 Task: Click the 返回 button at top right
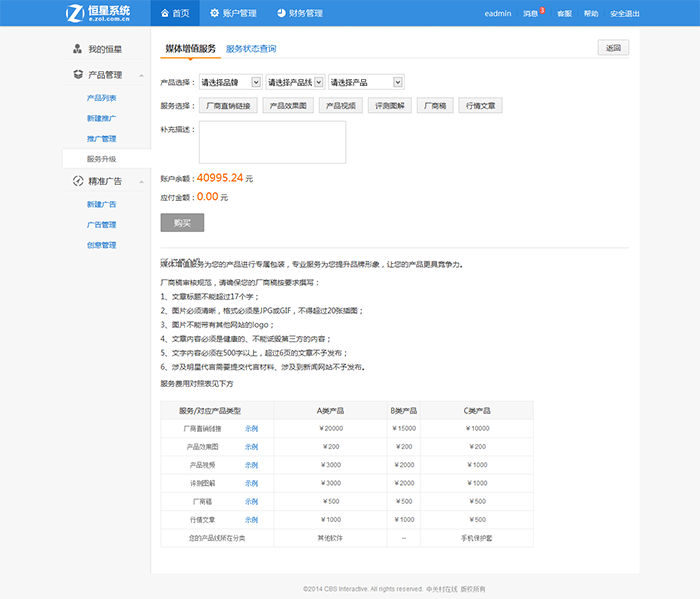coord(612,48)
